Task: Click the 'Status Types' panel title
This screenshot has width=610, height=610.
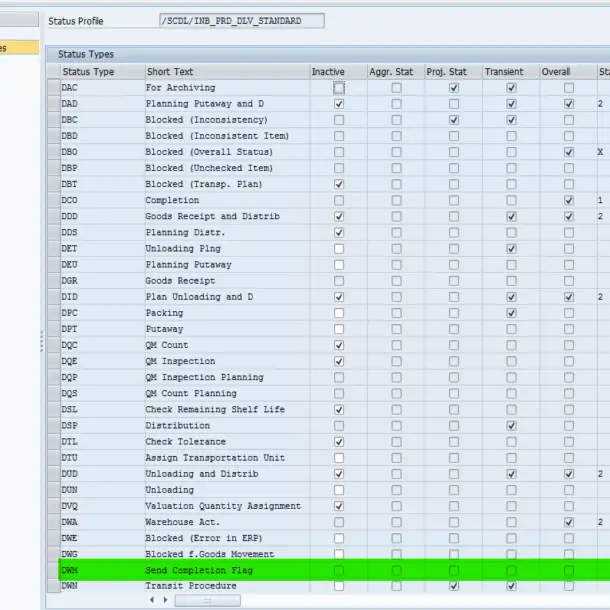Action: (86, 54)
